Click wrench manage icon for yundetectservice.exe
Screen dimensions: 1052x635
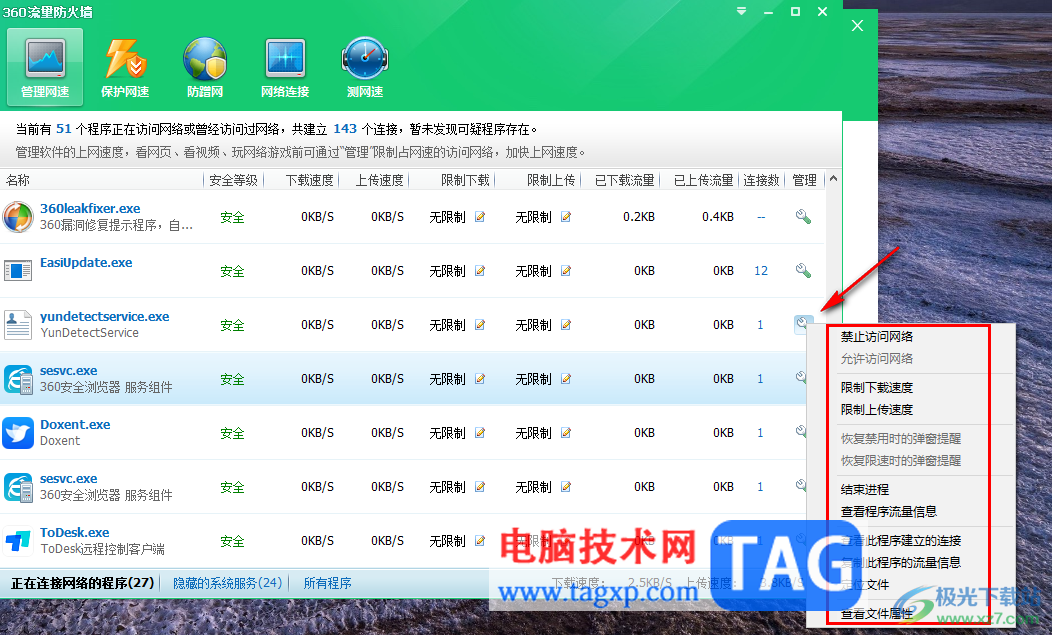pos(802,324)
